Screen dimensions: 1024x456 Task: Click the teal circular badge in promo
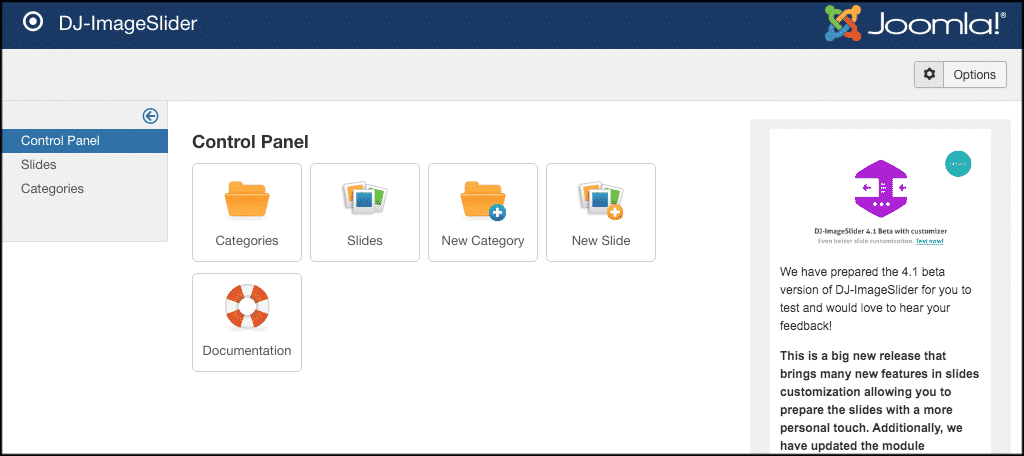958,163
